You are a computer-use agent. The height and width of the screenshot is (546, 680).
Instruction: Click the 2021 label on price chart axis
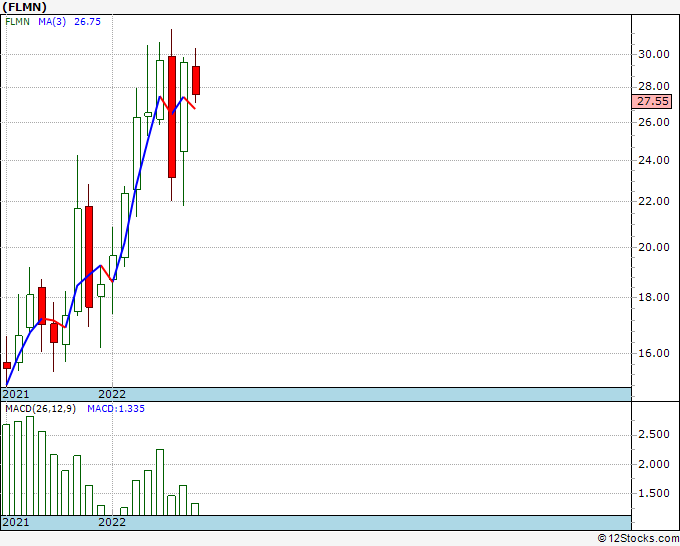point(16,394)
